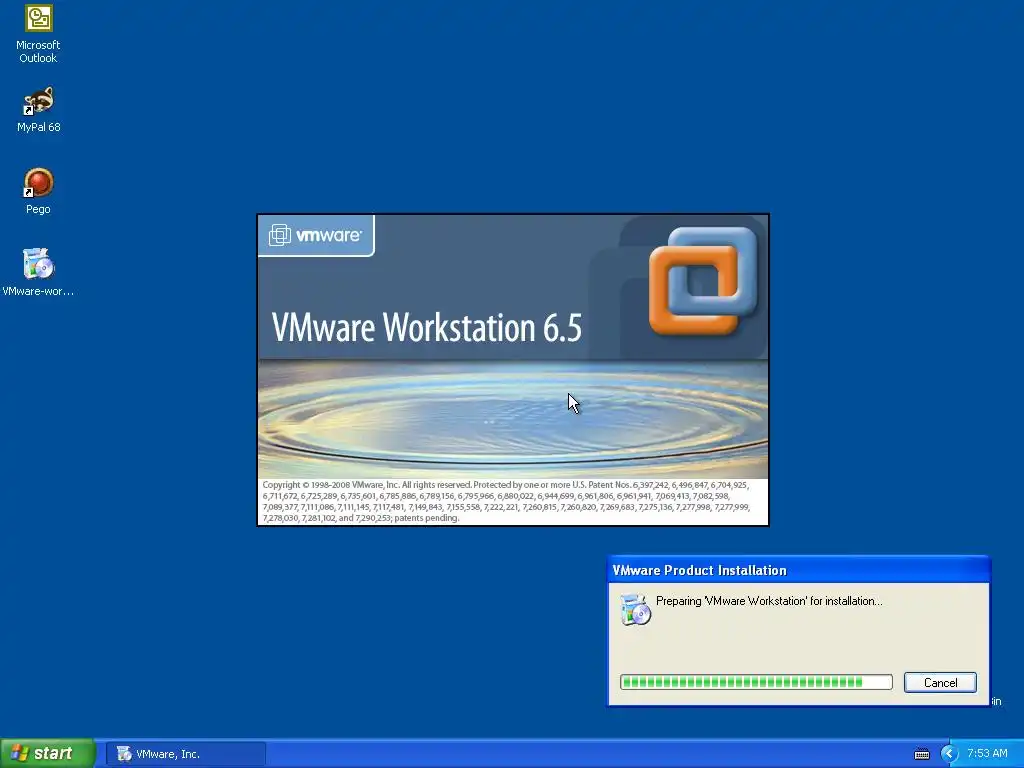Cancel the VMware Product Installation

pyautogui.click(x=940, y=682)
